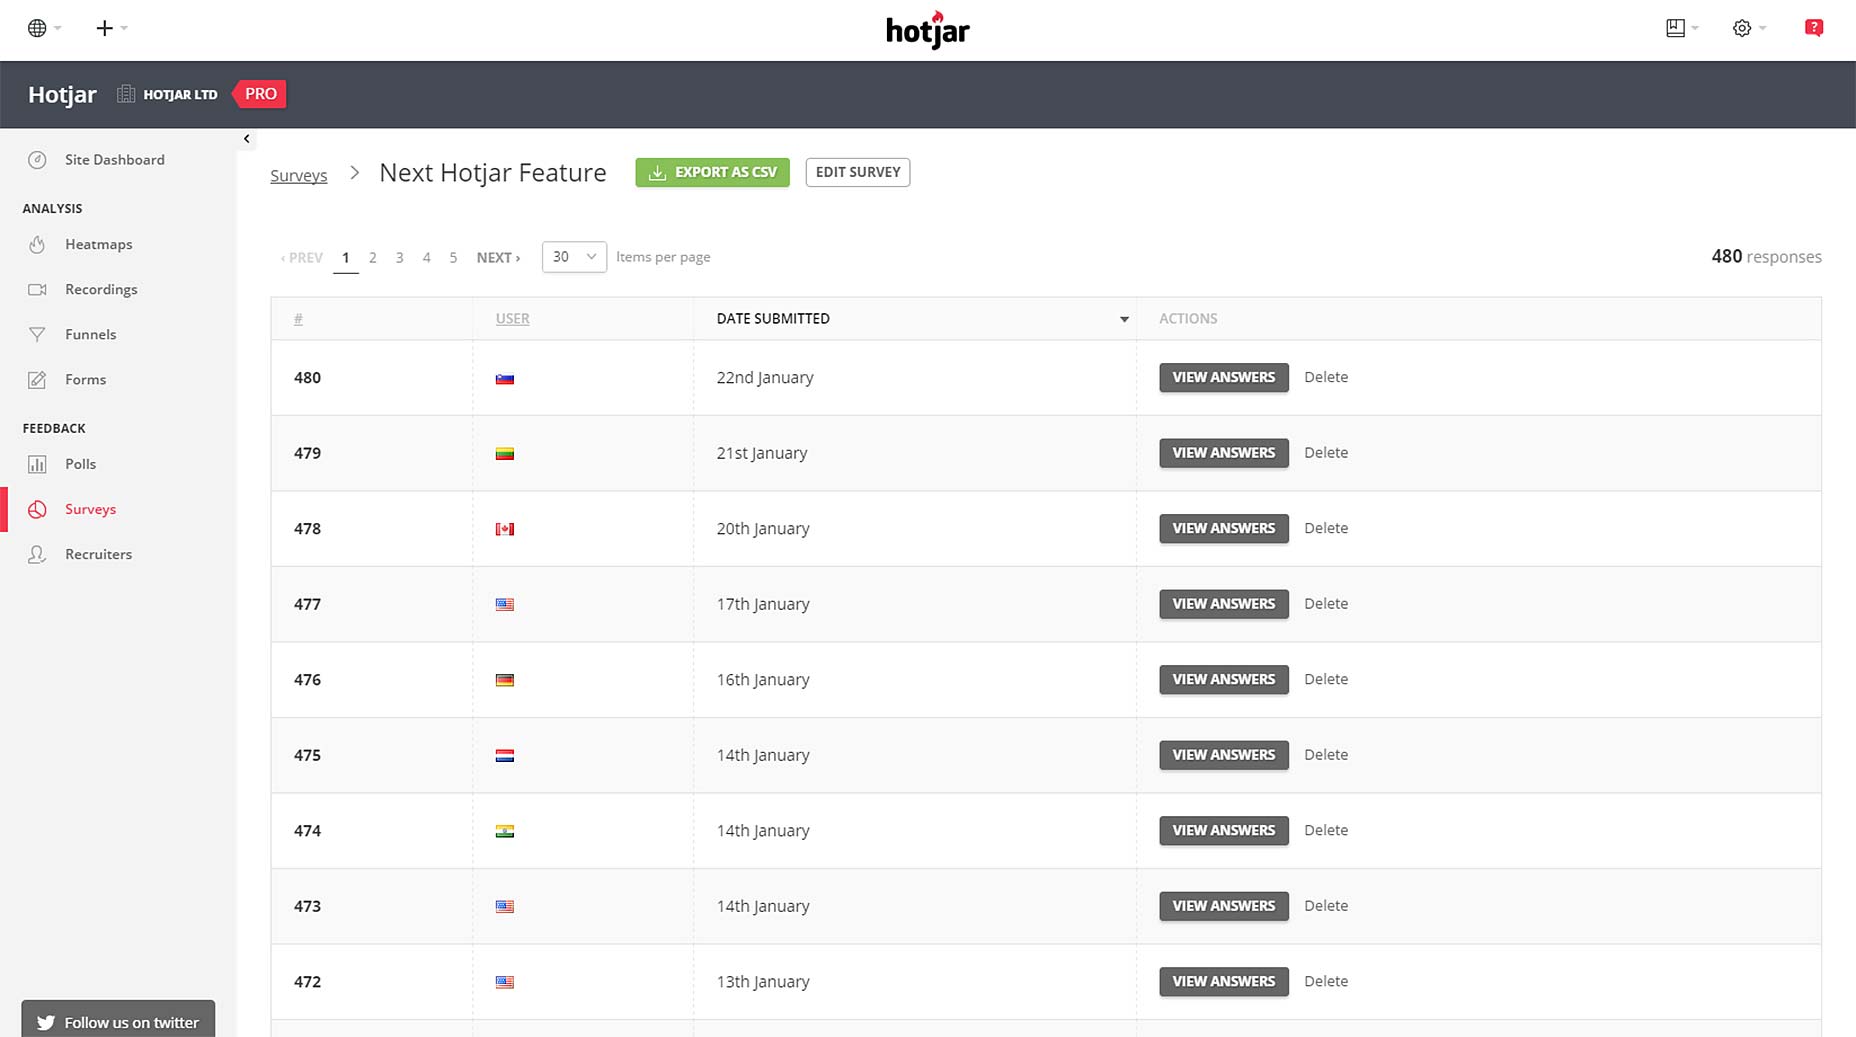Delete response 478

coord(1326,528)
